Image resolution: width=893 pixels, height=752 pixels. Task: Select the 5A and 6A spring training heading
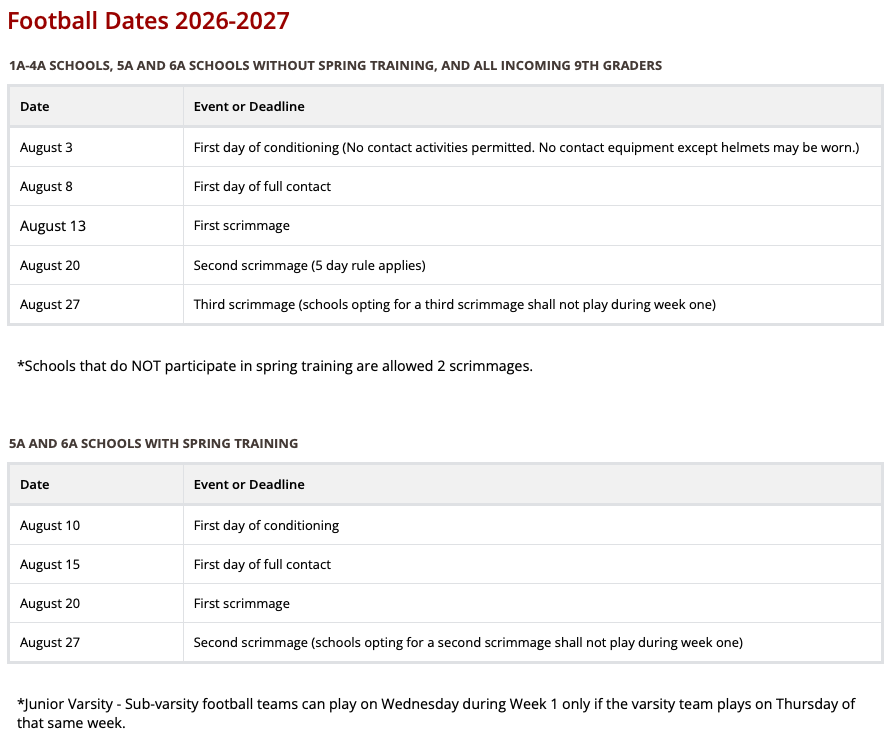[x=153, y=443]
